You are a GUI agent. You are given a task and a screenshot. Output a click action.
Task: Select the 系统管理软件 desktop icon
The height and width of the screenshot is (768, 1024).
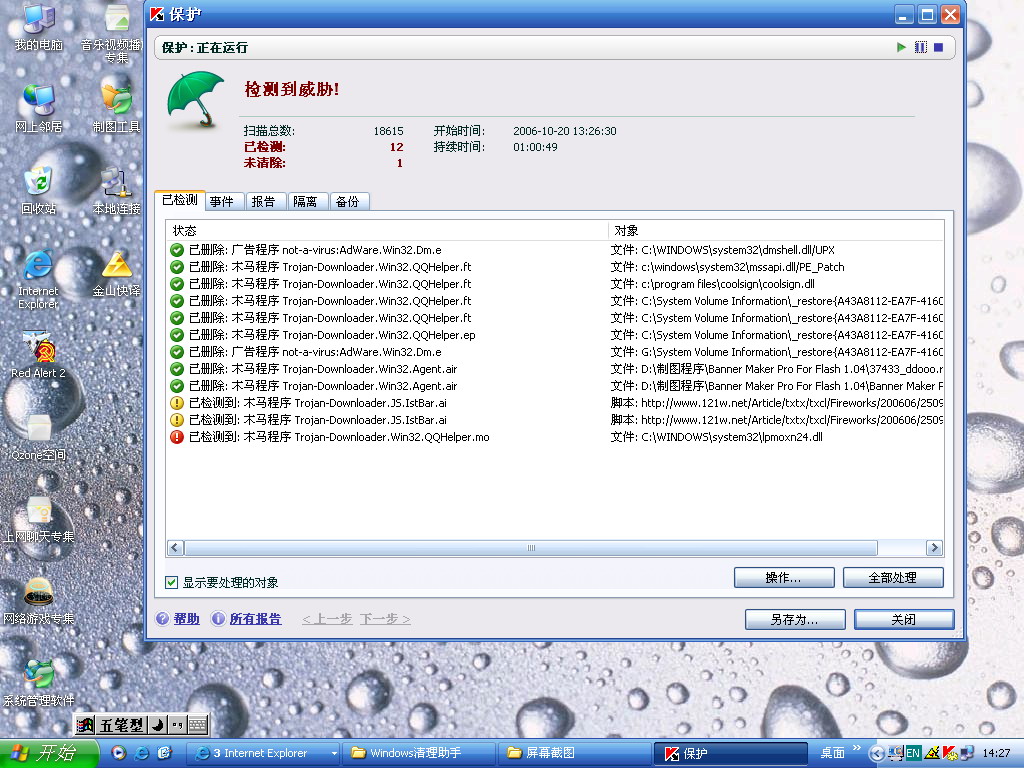click(x=39, y=684)
